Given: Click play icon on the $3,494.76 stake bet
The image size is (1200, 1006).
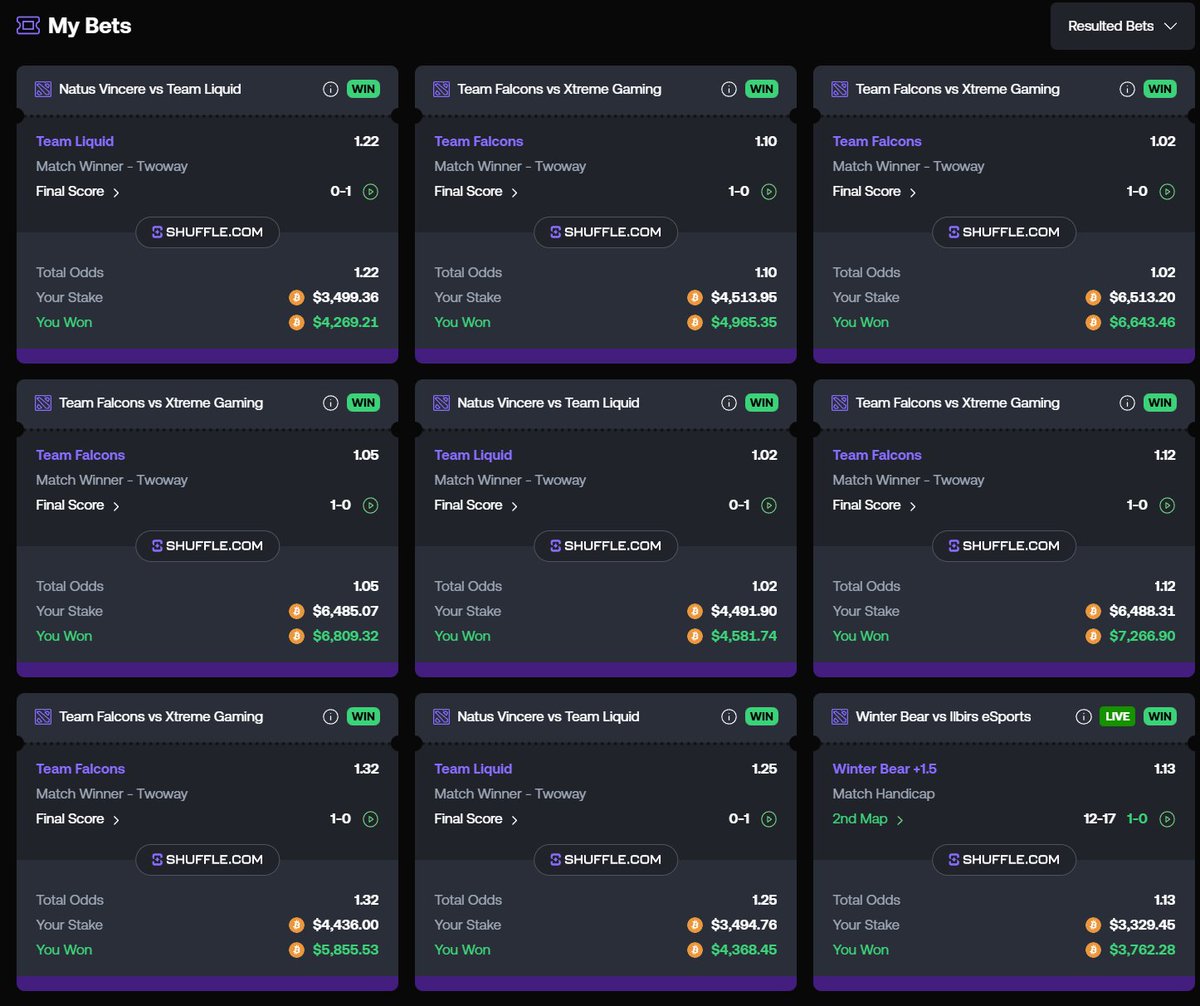Looking at the screenshot, I should pyautogui.click(x=769, y=820).
